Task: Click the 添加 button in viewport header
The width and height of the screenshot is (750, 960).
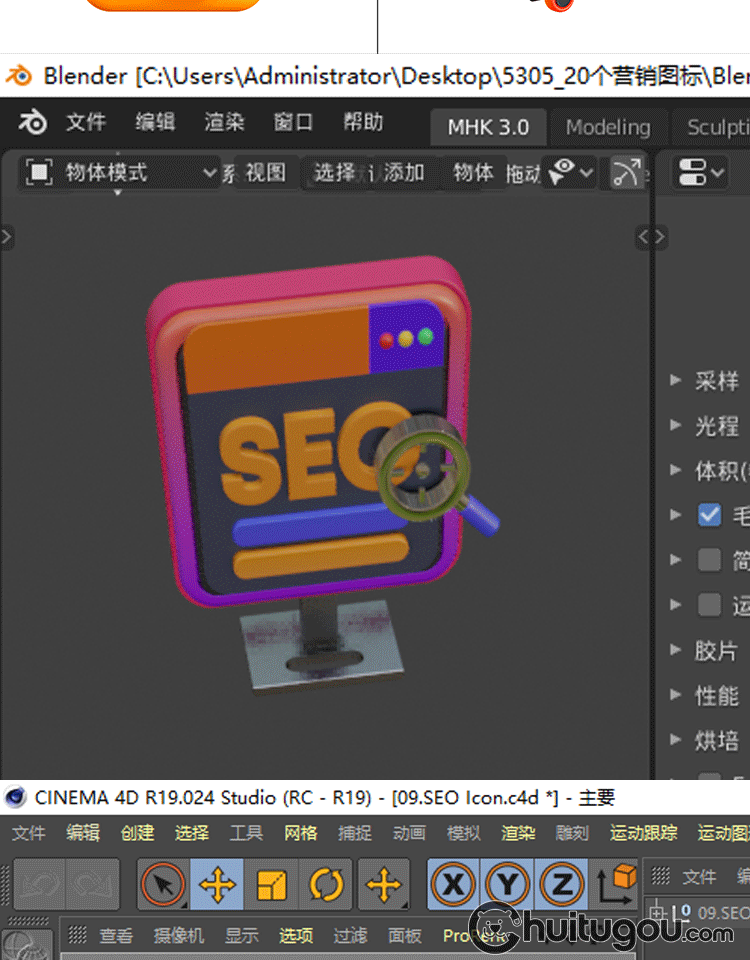Action: 403,173
